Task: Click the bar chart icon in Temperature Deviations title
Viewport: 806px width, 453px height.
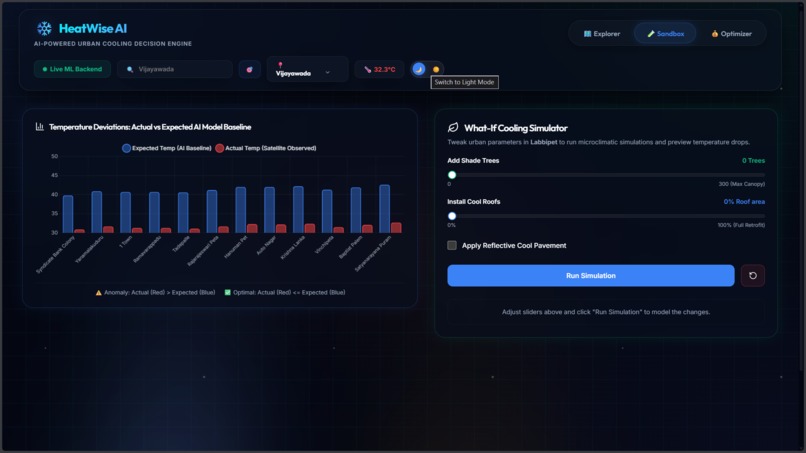Action: point(40,126)
